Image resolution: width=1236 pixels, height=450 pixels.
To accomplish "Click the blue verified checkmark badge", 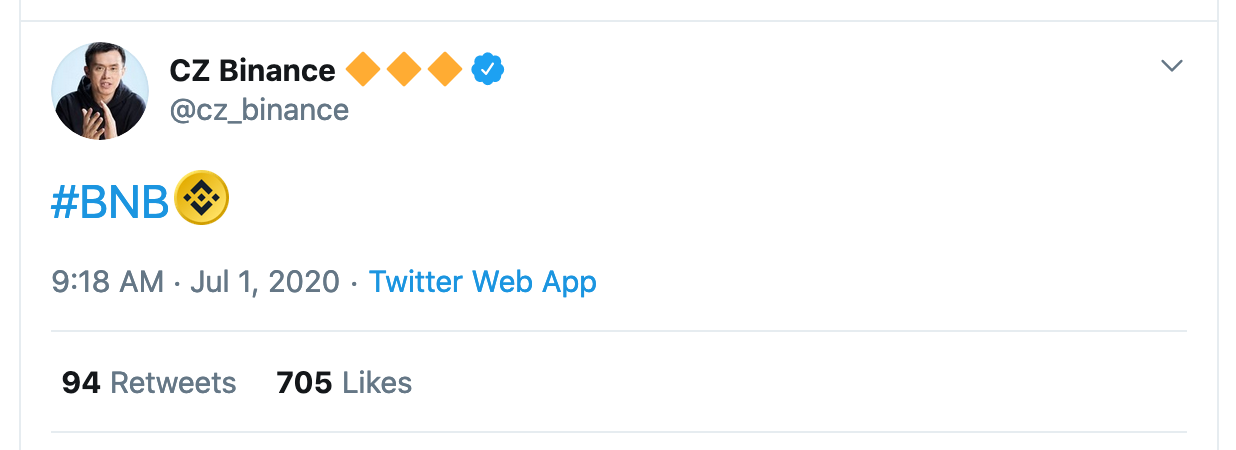I will point(488,70).
